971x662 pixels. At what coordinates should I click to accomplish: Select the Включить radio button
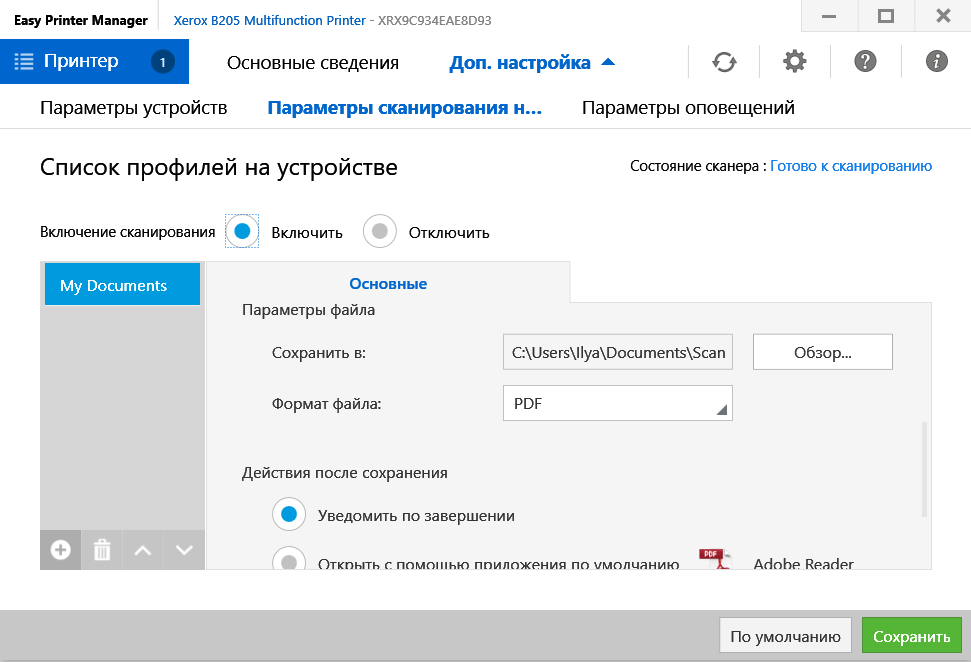point(242,232)
